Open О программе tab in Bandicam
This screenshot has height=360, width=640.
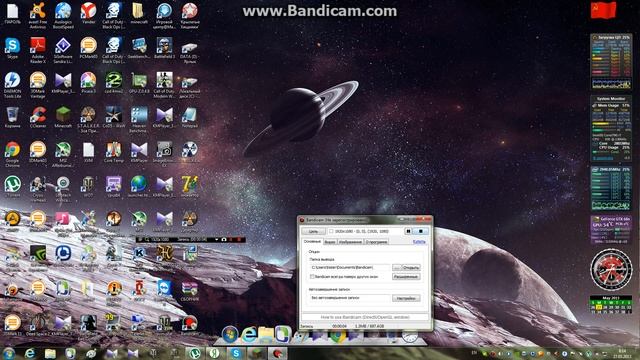(x=376, y=242)
